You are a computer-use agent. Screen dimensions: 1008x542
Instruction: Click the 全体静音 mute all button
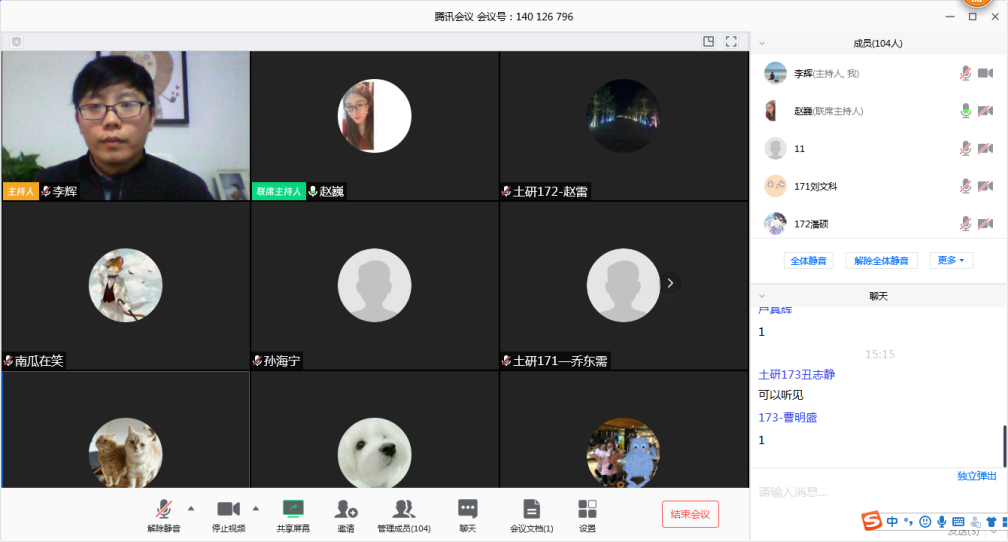coord(809,261)
